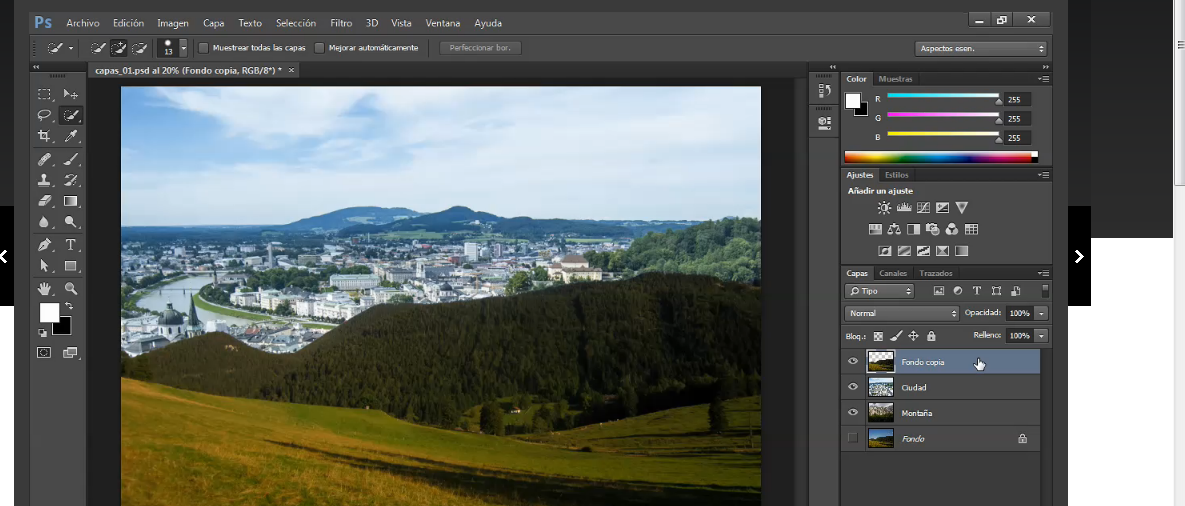
Task: Open the Aspectos esen. workspace dropdown
Action: point(980,48)
